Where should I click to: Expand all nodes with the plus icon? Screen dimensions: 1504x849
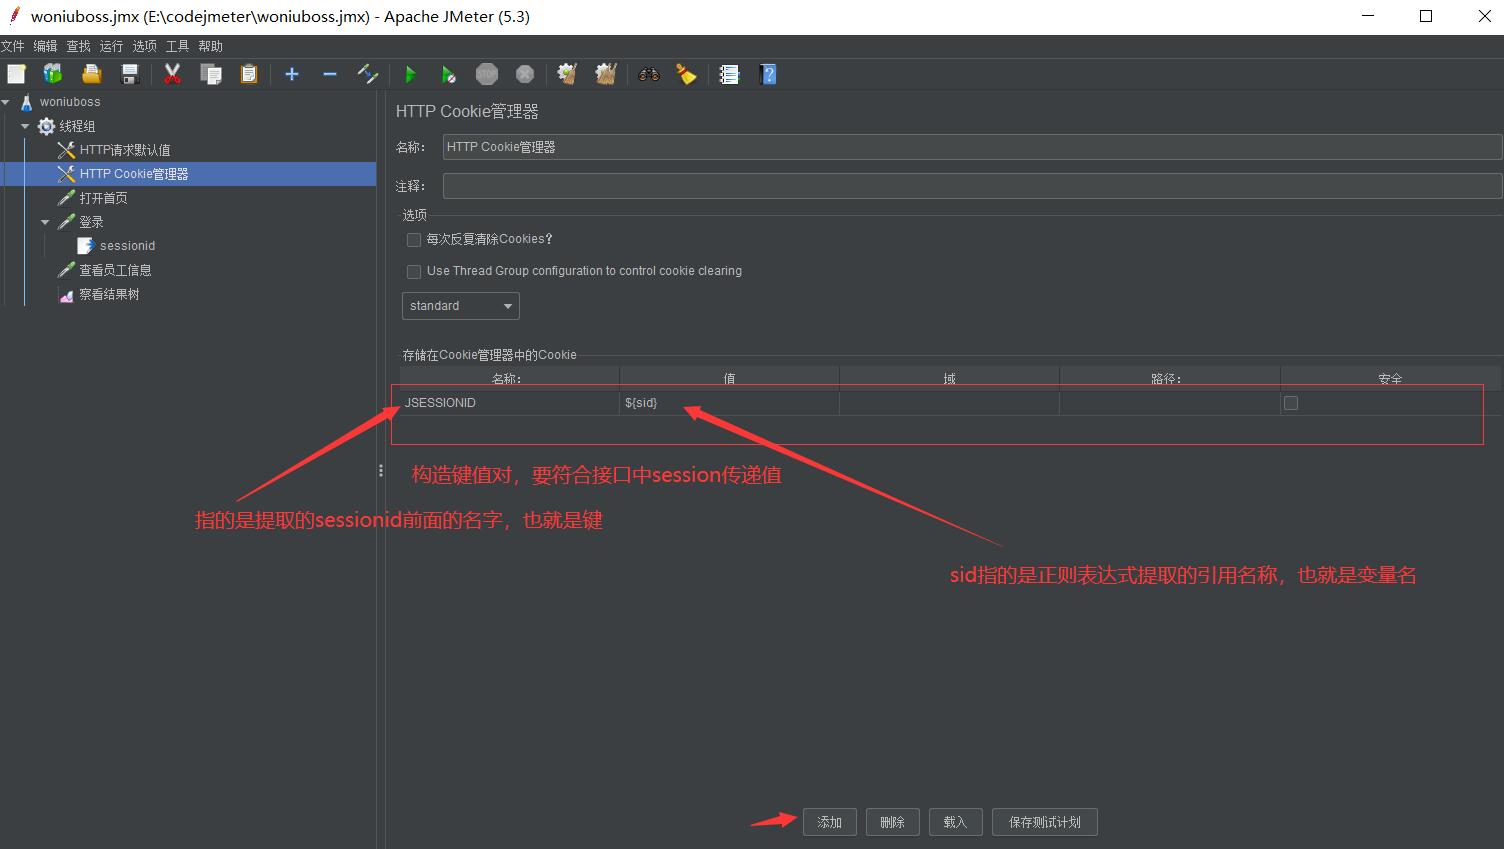[292, 74]
